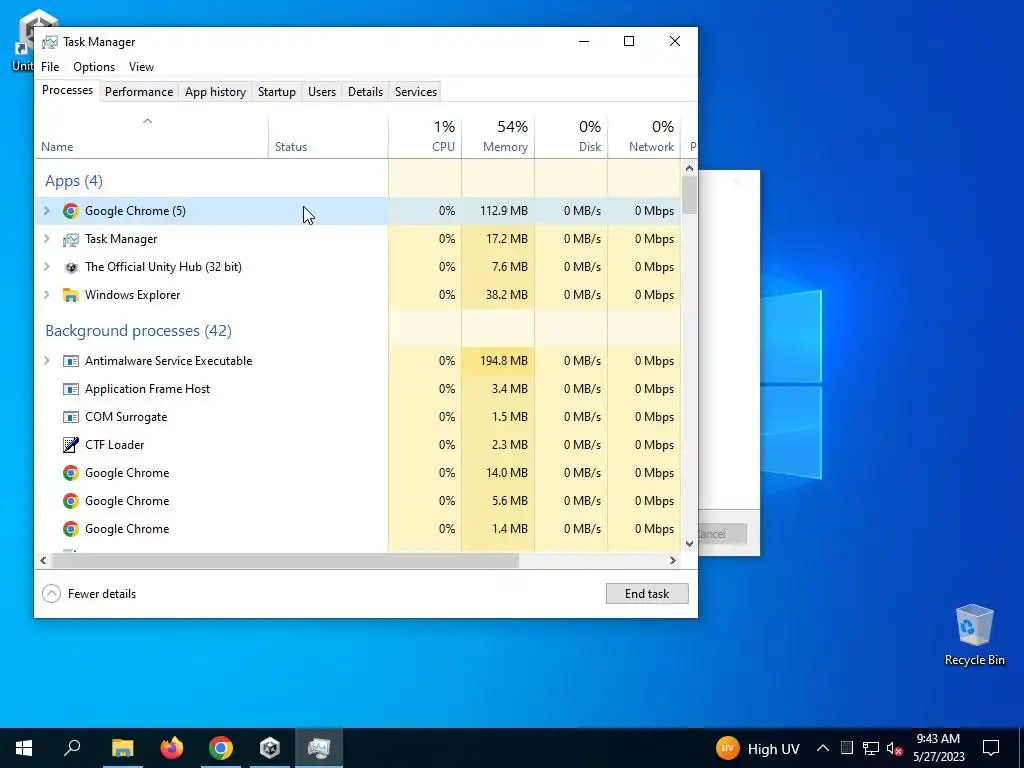Launch Firefox from the taskbar
This screenshot has width=1024, height=768.
pyautogui.click(x=172, y=748)
